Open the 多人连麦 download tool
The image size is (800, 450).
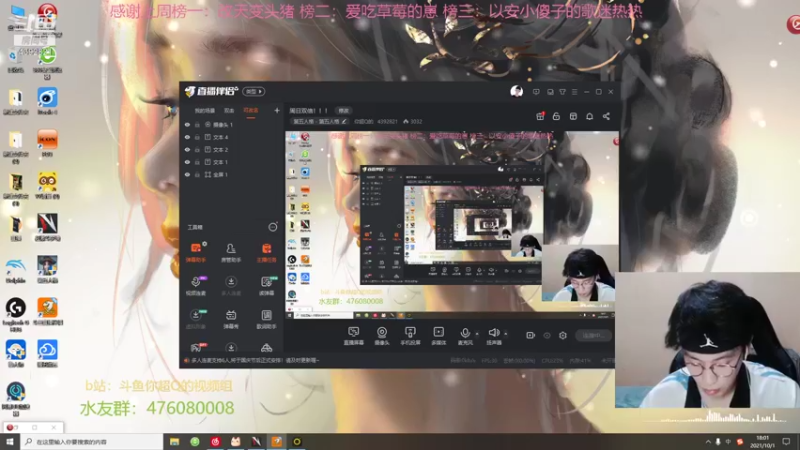point(231,286)
